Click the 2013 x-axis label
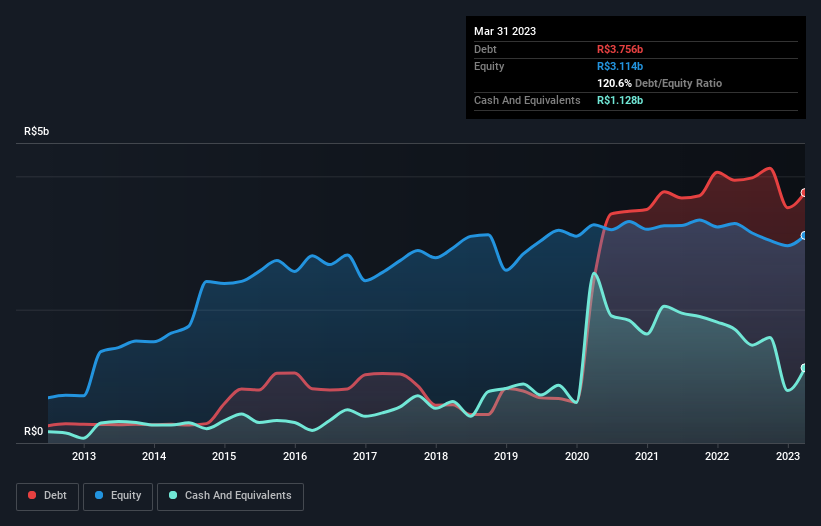Viewport: 821px width, 526px height. tap(84, 456)
